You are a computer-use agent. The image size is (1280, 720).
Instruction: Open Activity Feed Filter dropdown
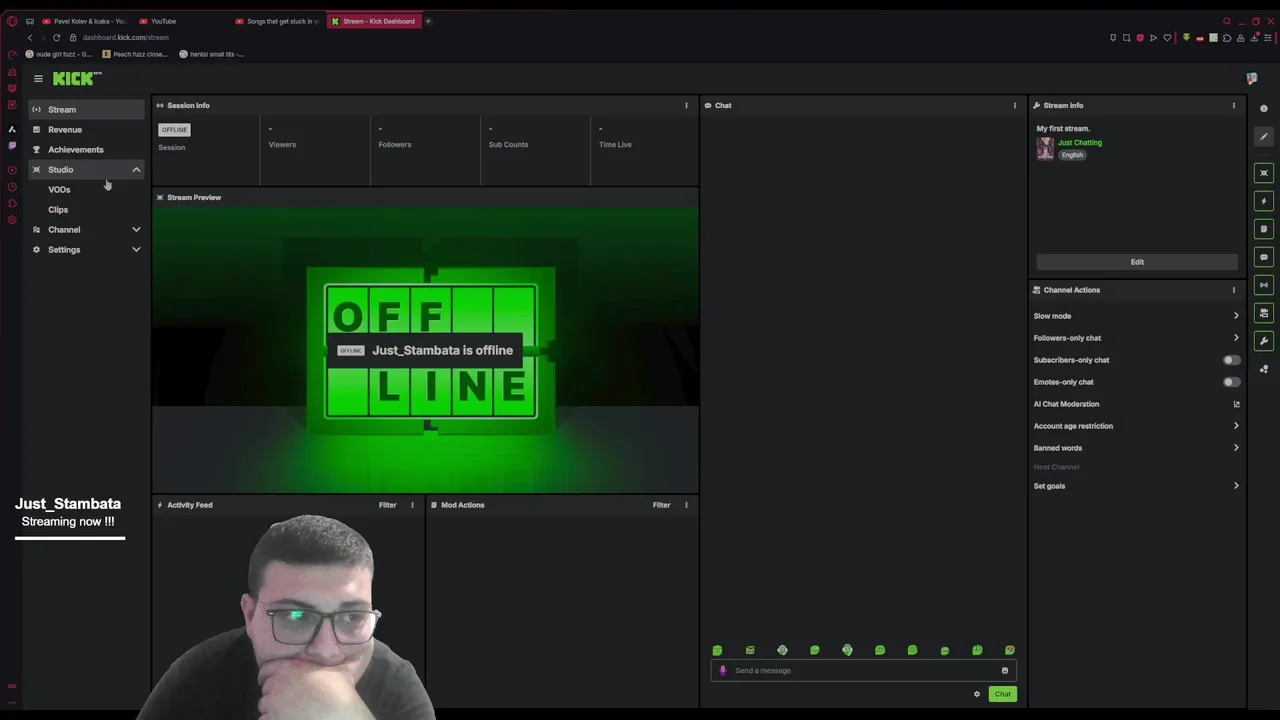tap(387, 505)
